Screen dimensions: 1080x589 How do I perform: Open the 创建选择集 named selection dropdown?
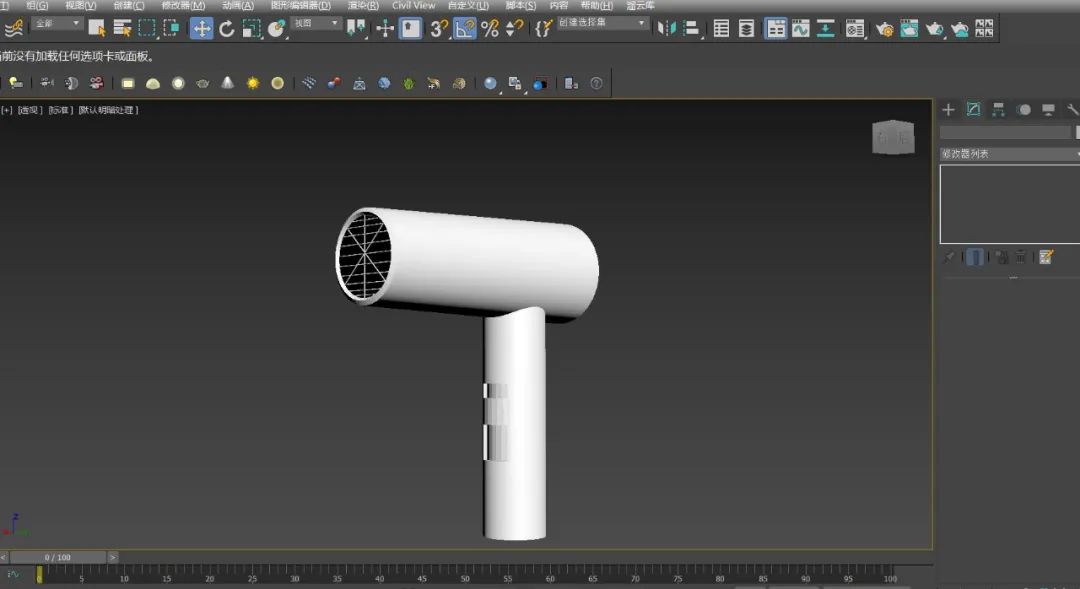[603, 23]
